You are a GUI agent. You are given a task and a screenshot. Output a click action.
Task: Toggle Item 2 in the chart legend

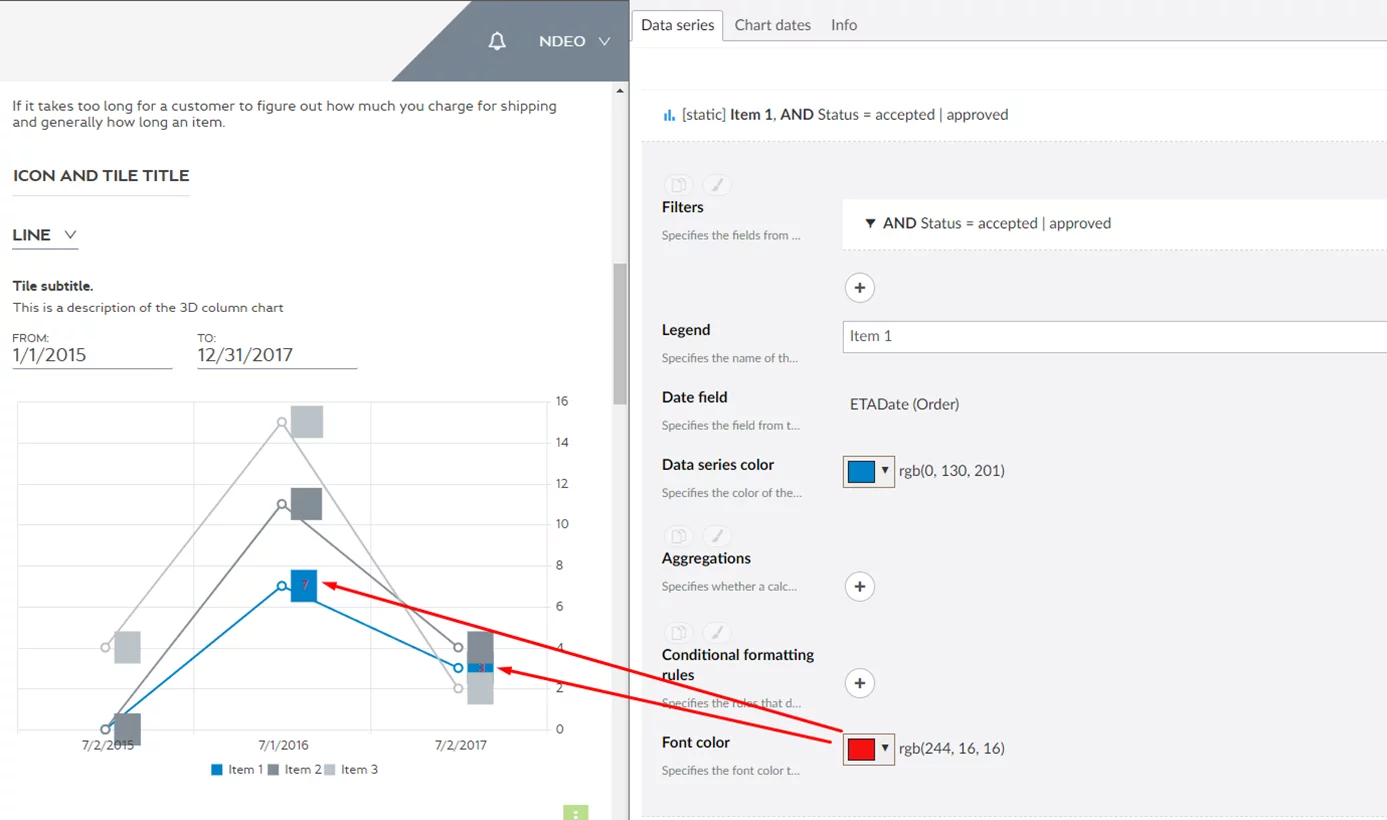pyautogui.click(x=295, y=770)
